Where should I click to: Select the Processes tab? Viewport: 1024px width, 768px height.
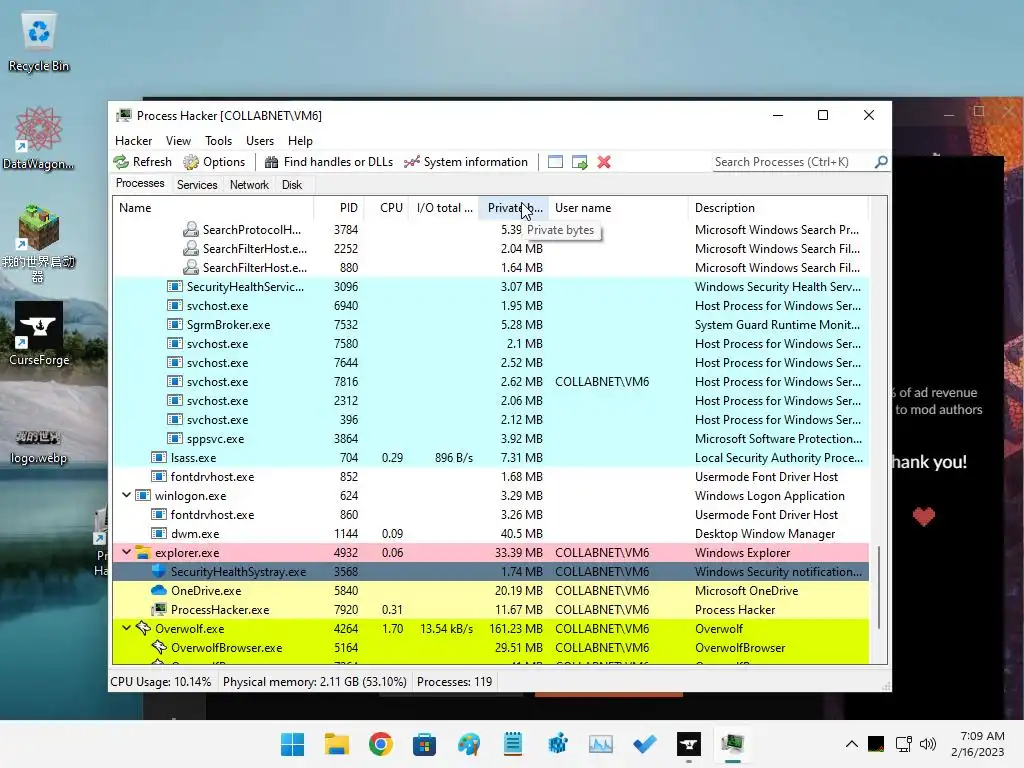140,184
